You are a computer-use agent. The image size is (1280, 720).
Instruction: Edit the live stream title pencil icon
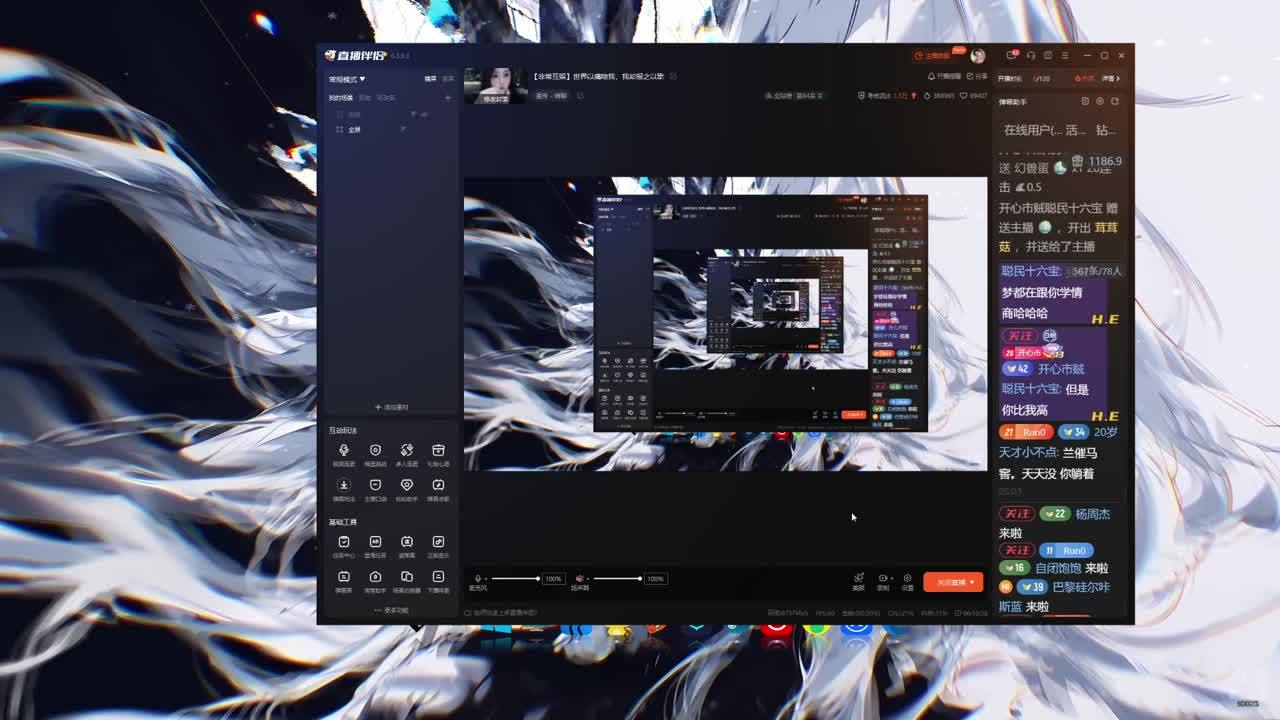(673, 76)
